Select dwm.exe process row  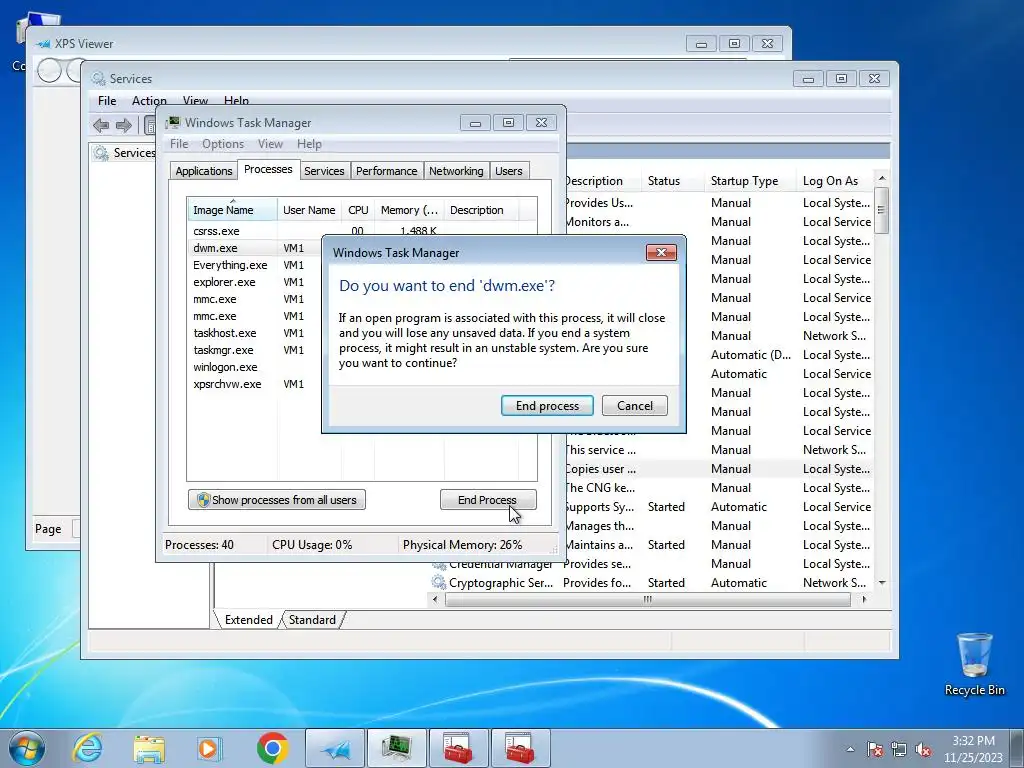pyautogui.click(x=255, y=248)
